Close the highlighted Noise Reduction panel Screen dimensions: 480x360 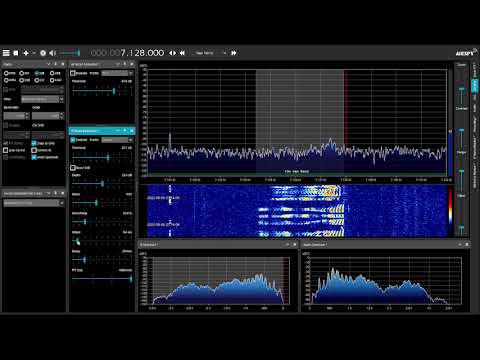(x=132, y=131)
